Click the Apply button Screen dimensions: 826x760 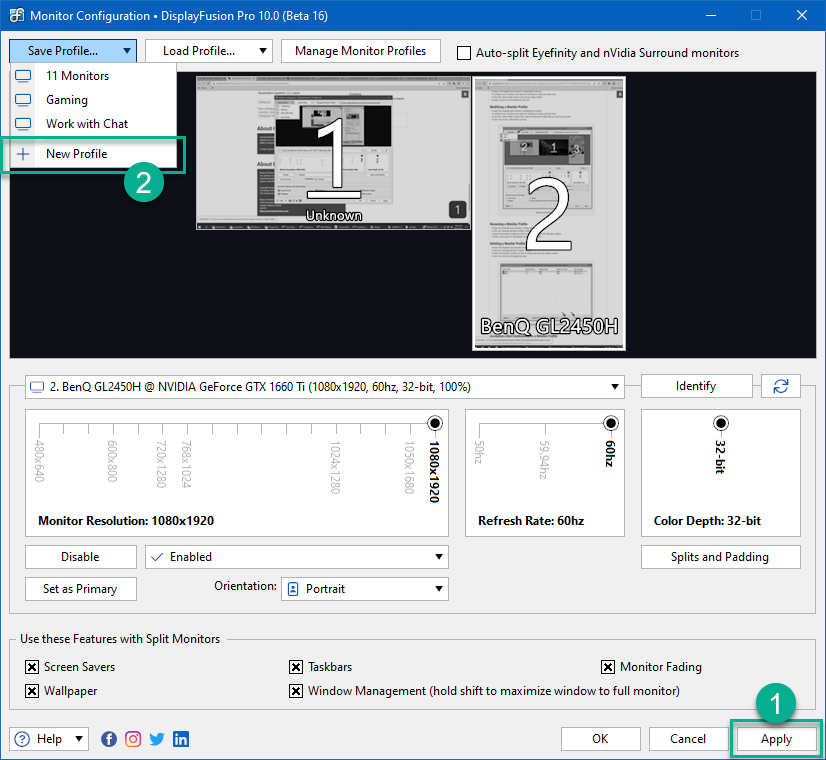(x=776, y=739)
